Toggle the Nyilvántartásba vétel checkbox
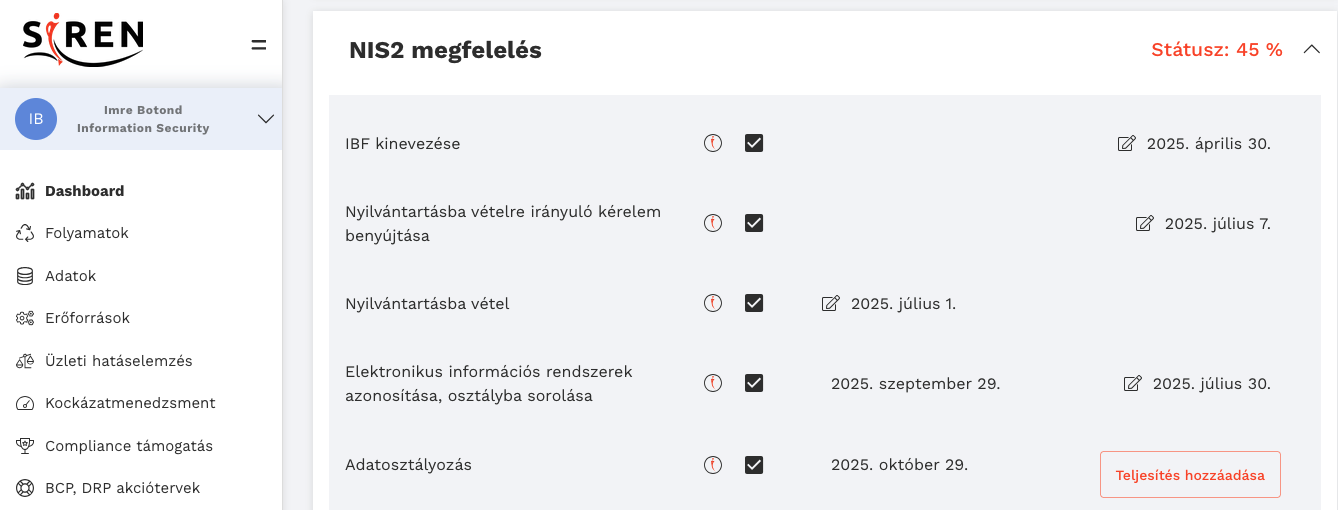The height and width of the screenshot is (510, 1338). [x=754, y=303]
